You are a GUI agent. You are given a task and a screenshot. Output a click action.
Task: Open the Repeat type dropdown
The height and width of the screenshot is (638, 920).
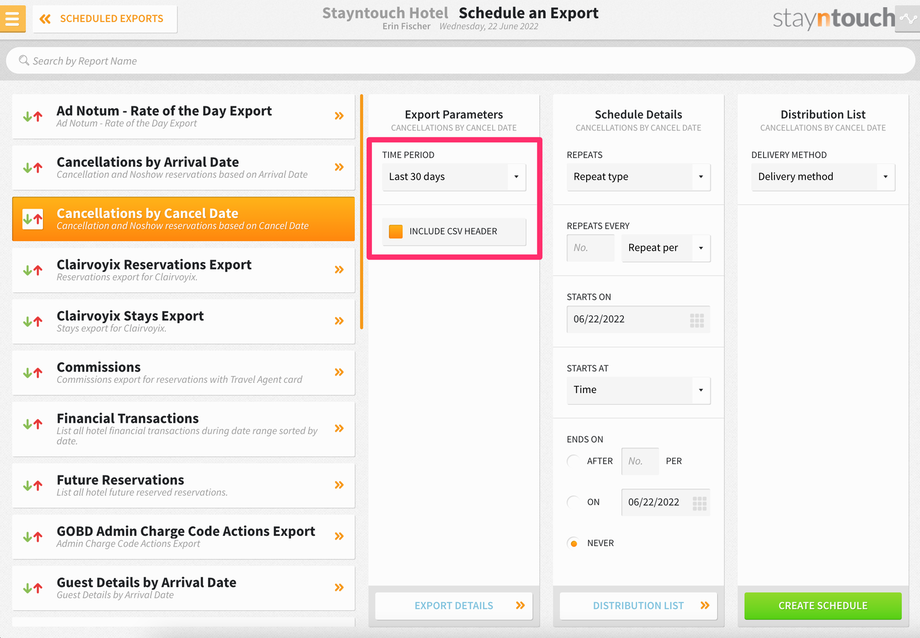[638, 177]
